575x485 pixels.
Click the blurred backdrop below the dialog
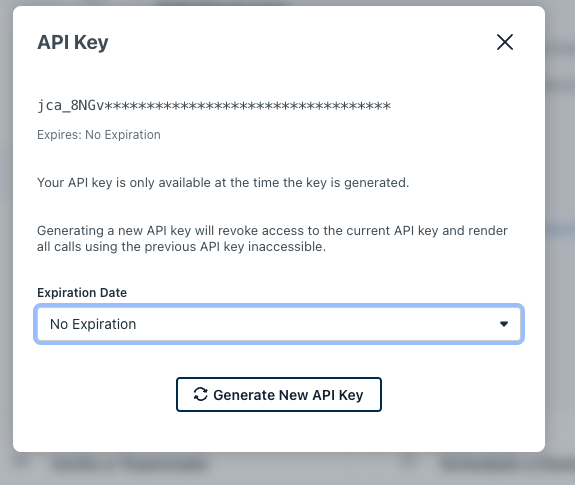point(279,469)
